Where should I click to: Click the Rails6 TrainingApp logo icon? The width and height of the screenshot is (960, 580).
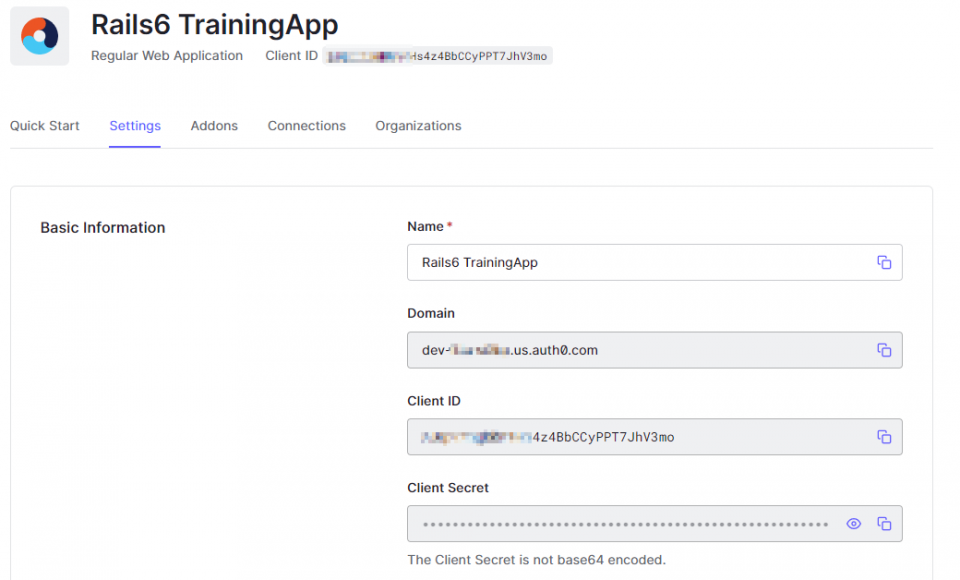pyautogui.click(x=38, y=36)
